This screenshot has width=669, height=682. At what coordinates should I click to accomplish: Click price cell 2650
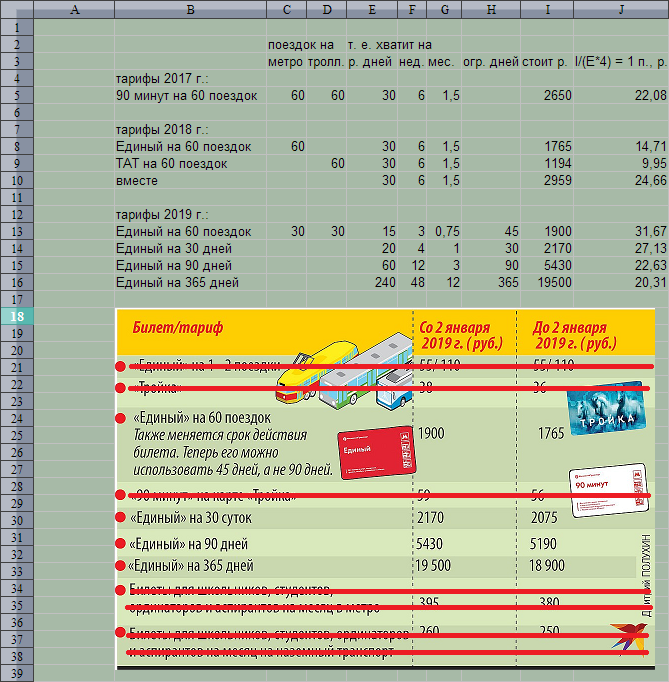547,96
